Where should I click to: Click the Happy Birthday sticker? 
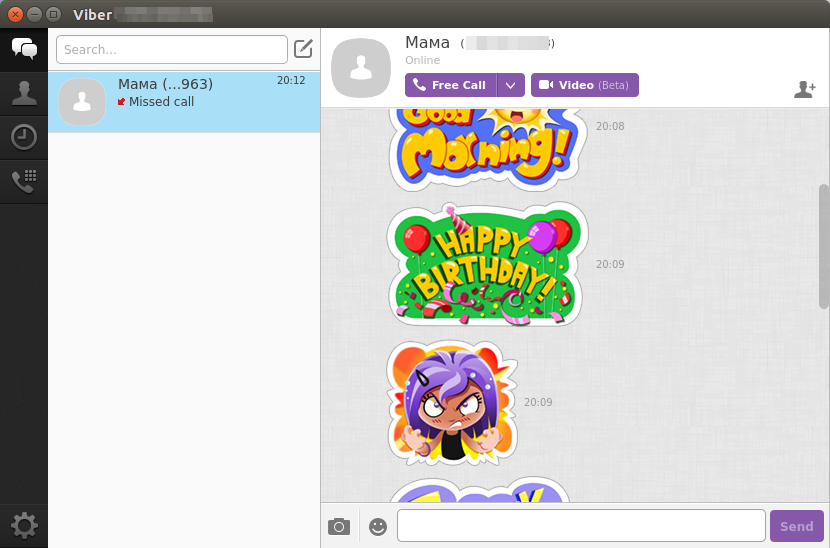tap(487, 264)
